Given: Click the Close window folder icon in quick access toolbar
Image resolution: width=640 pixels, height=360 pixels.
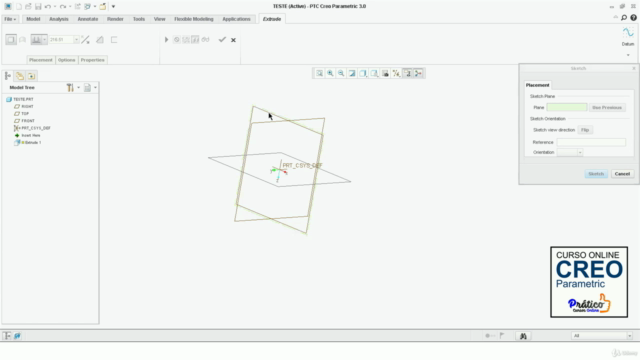Looking at the screenshot, I should tap(103, 7).
